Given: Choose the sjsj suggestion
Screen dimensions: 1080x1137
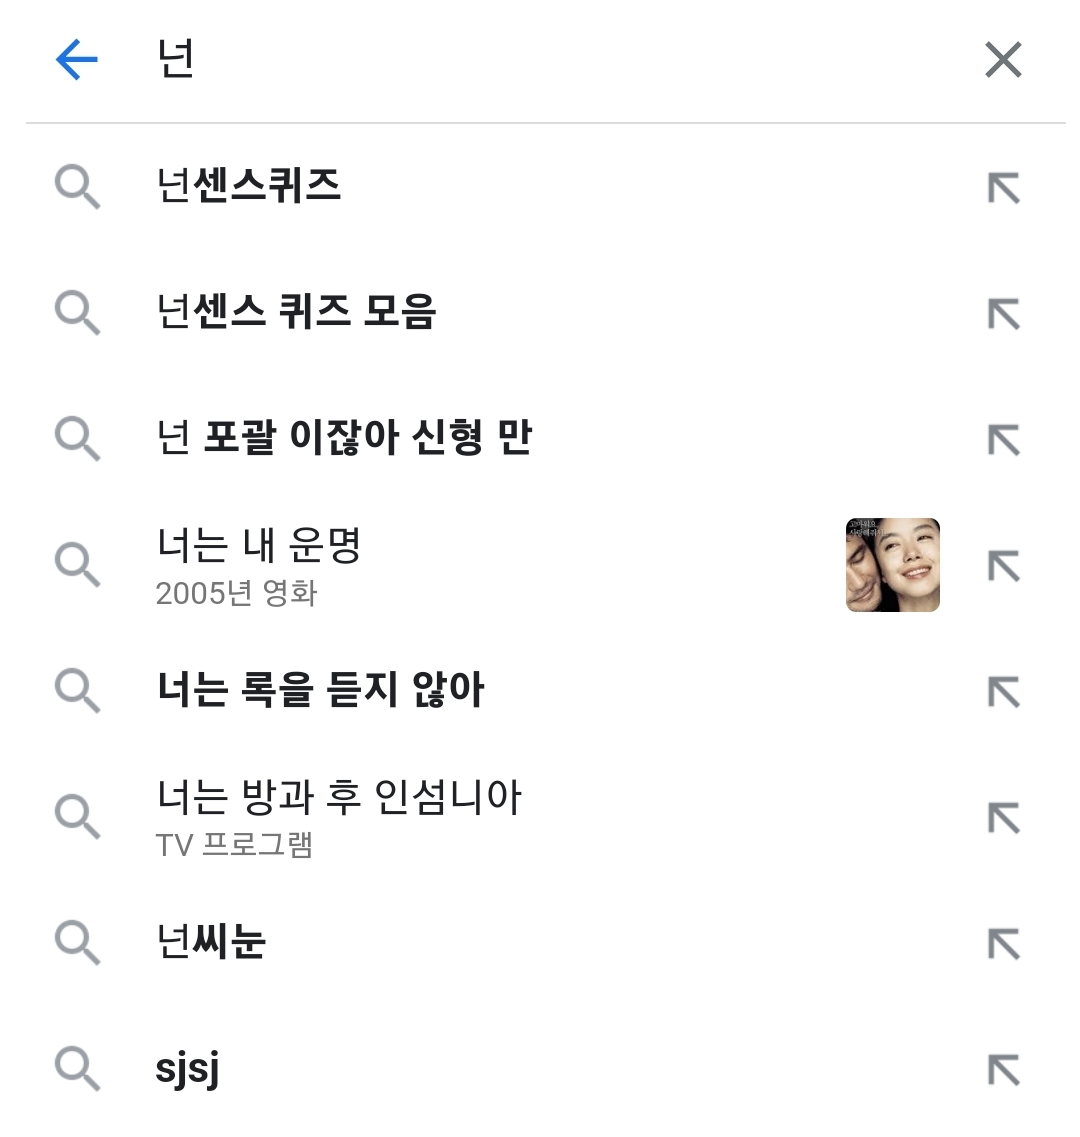Looking at the screenshot, I should (x=188, y=1069).
